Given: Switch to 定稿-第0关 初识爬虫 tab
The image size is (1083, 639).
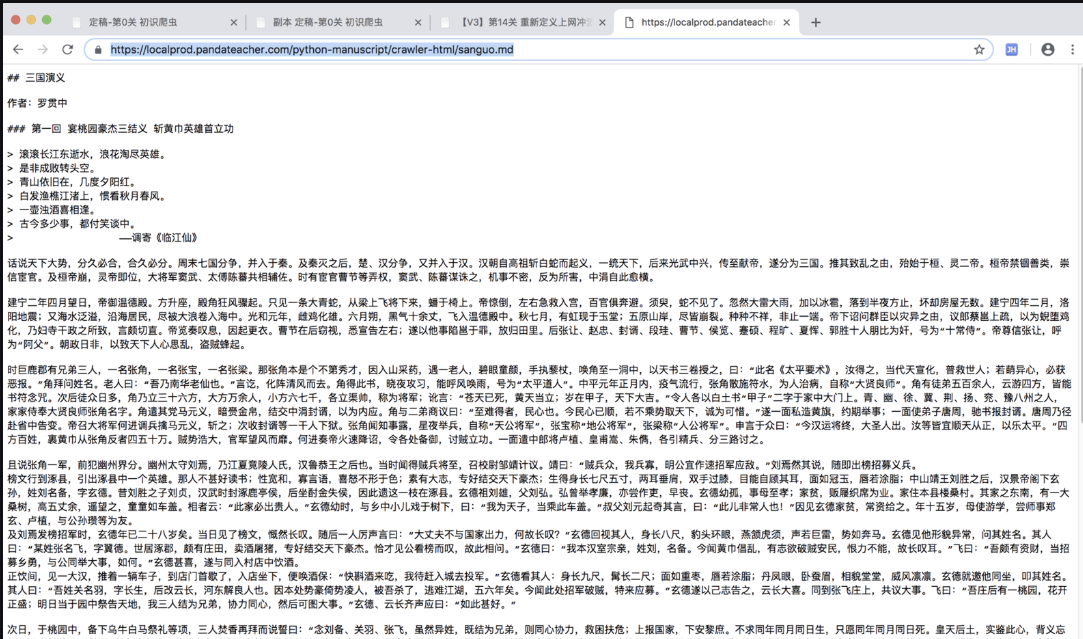Looking at the screenshot, I should tap(133, 22).
